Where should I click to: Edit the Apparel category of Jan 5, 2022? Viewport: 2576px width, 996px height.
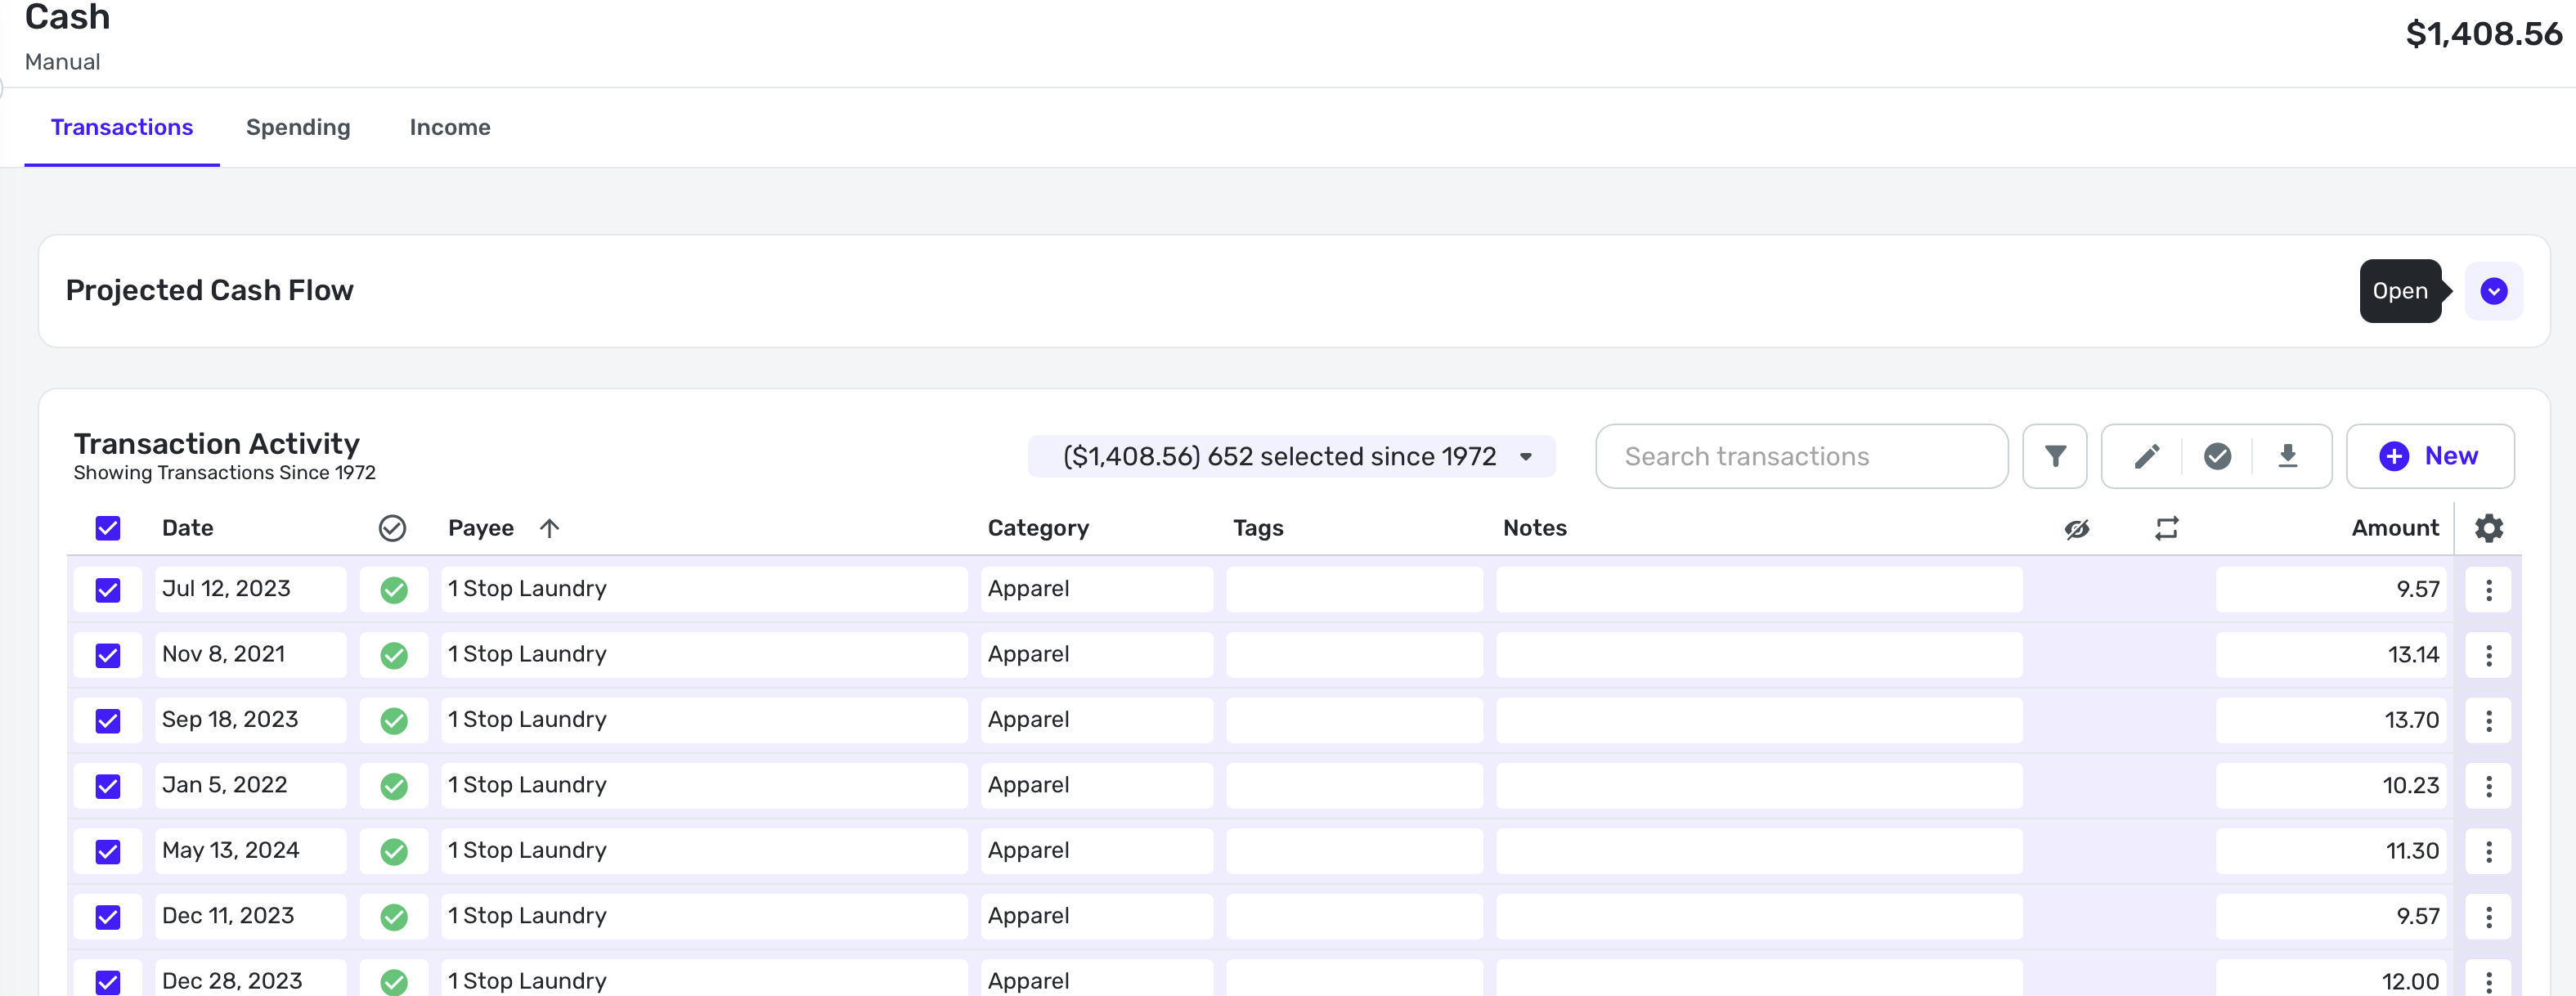pos(1095,785)
